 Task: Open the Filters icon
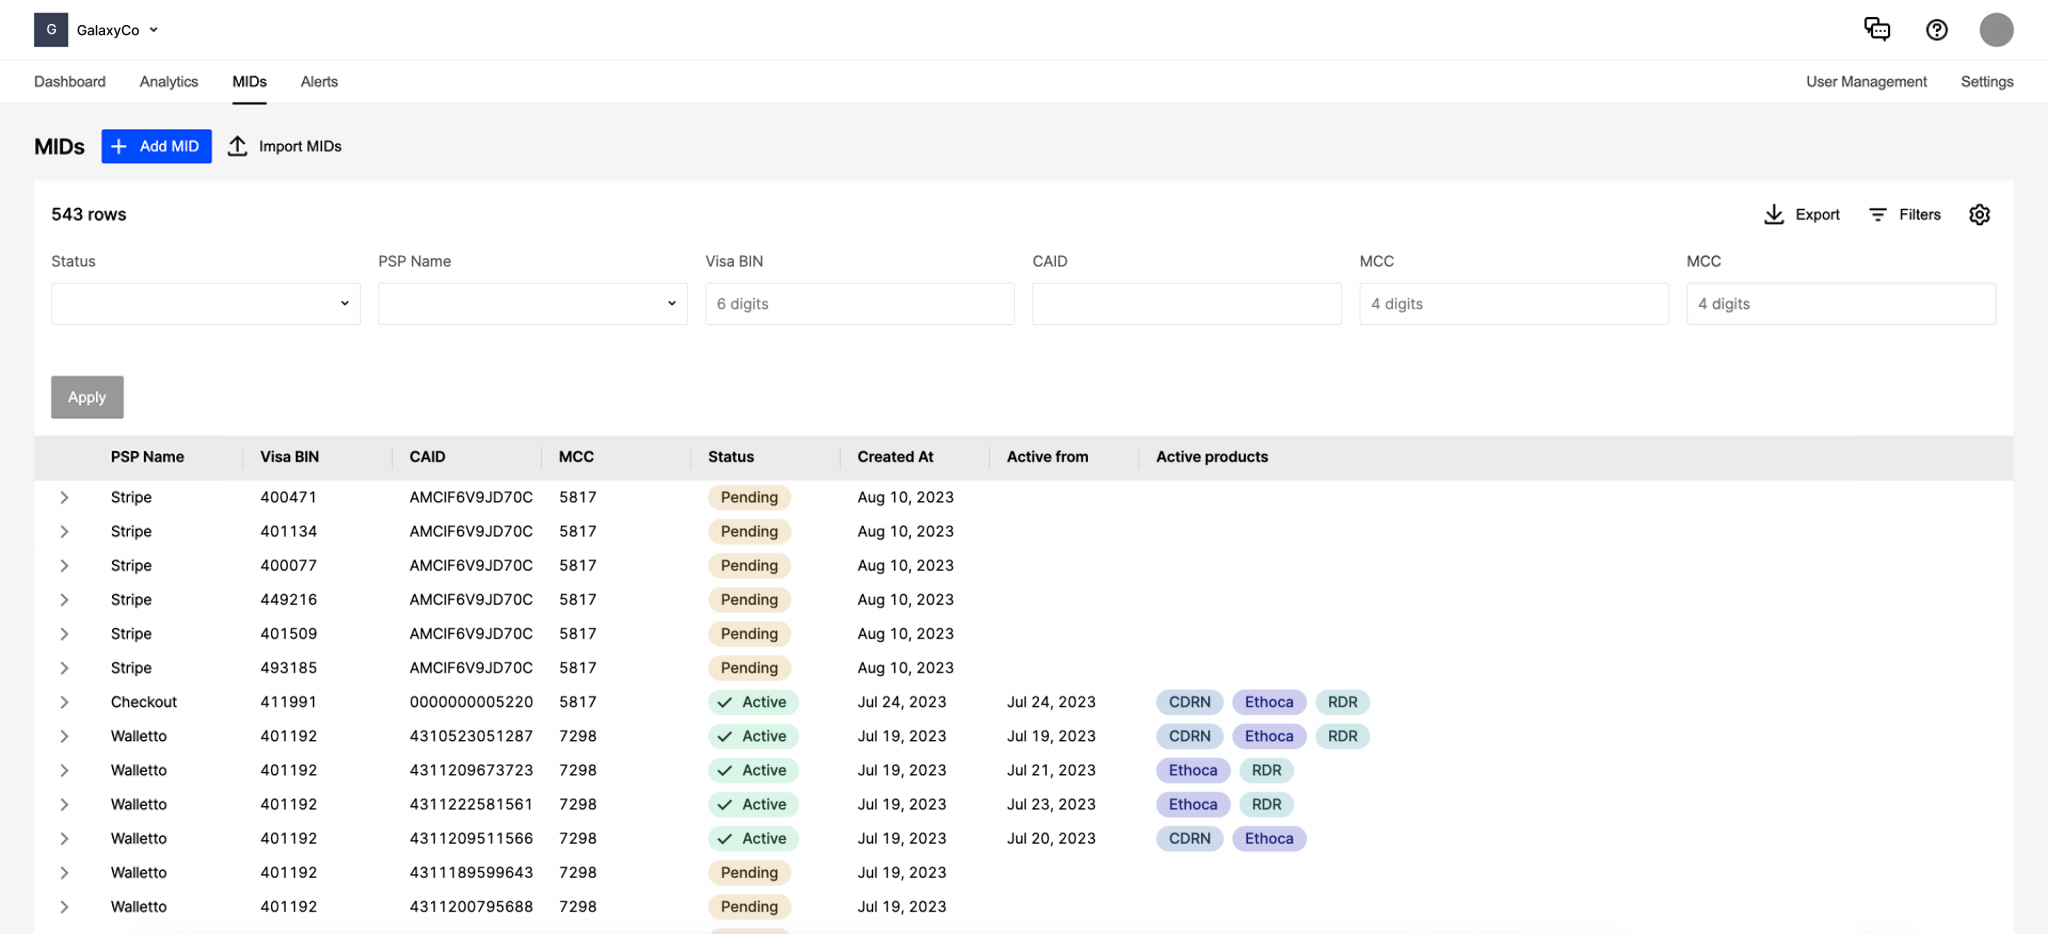click(x=1877, y=214)
